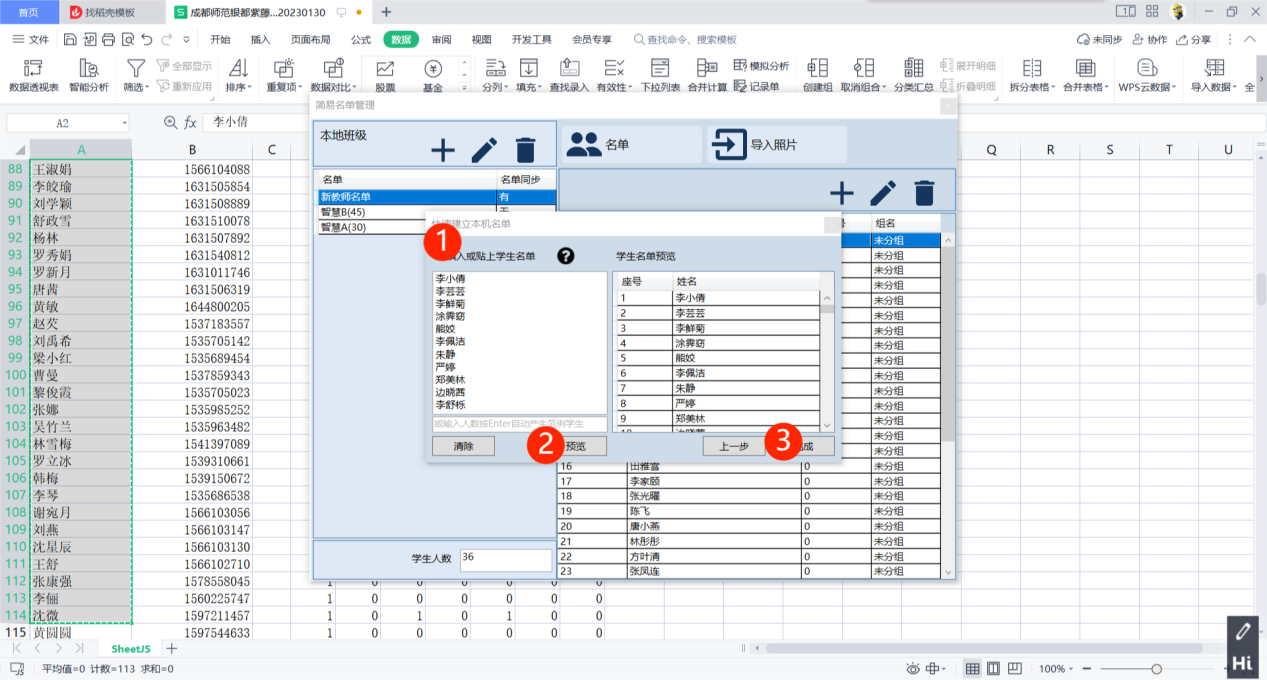Delete student using right panel trash icon
Viewport: 1267px width, 680px height.
click(924, 193)
